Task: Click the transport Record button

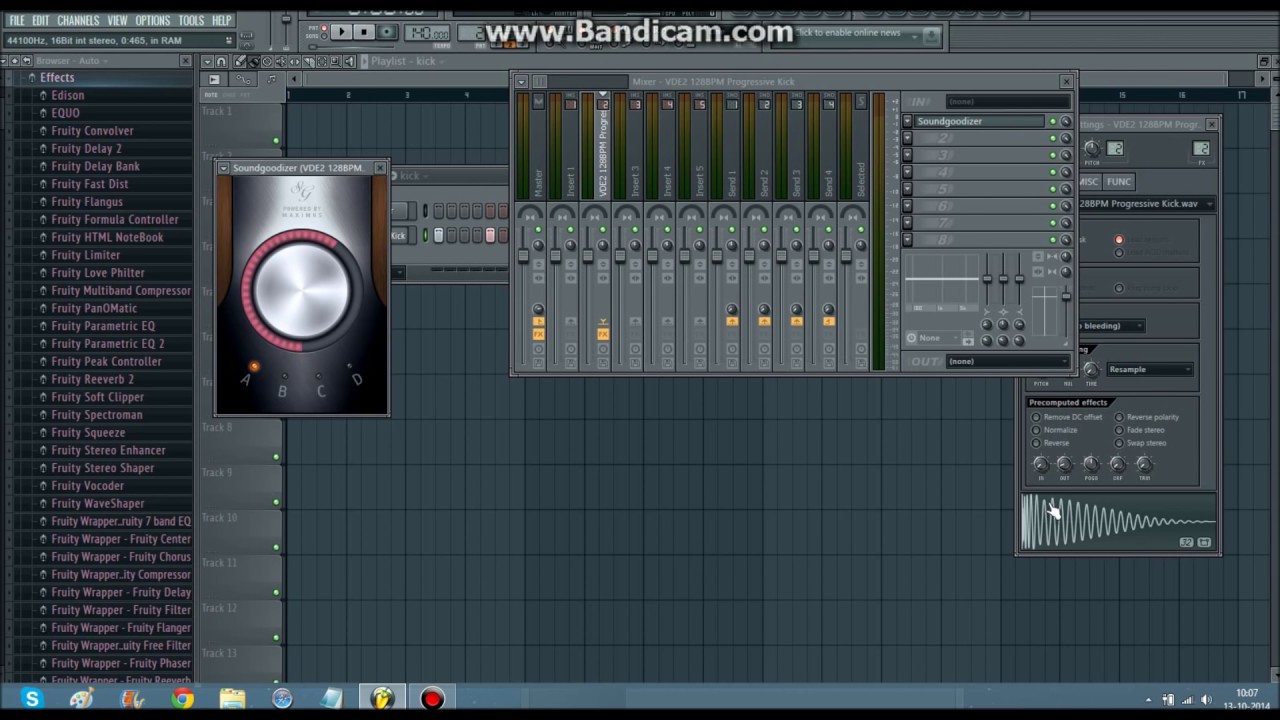Action: (387, 33)
